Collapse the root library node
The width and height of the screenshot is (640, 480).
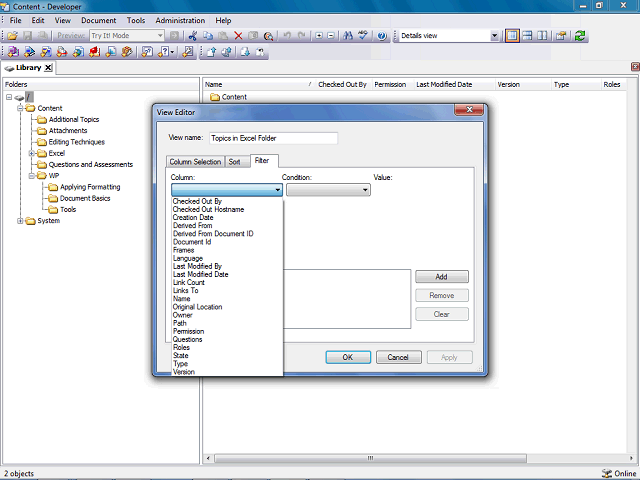pos(9,97)
